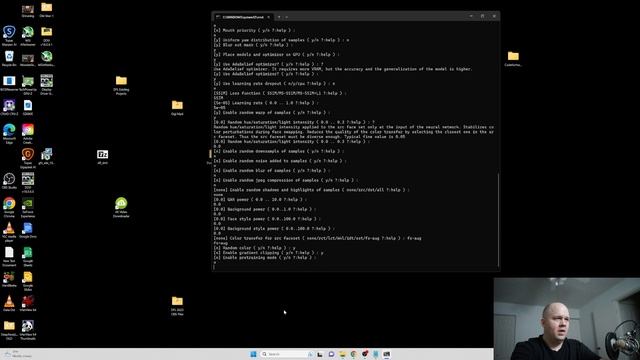This screenshot has height=360, width=640.
Task: Click 'Loss function' prompt line
Action: [280, 93]
